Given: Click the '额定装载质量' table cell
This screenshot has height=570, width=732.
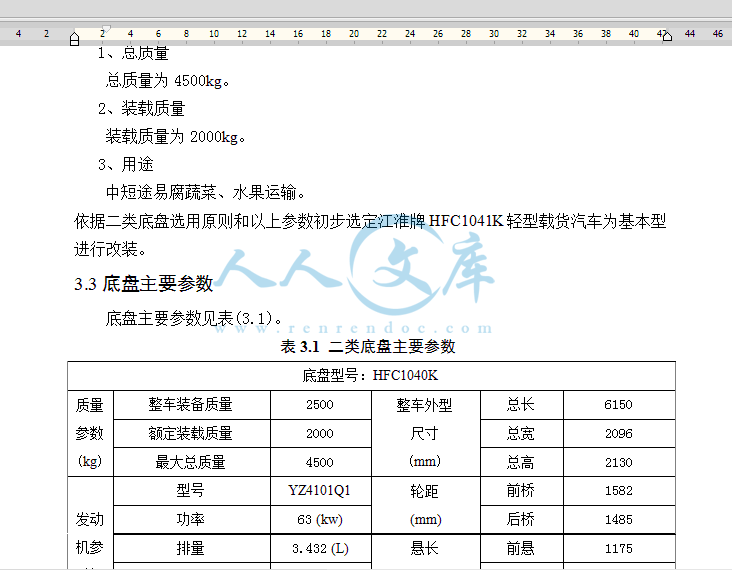Looking at the screenshot, I should click(x=191, y=434).
